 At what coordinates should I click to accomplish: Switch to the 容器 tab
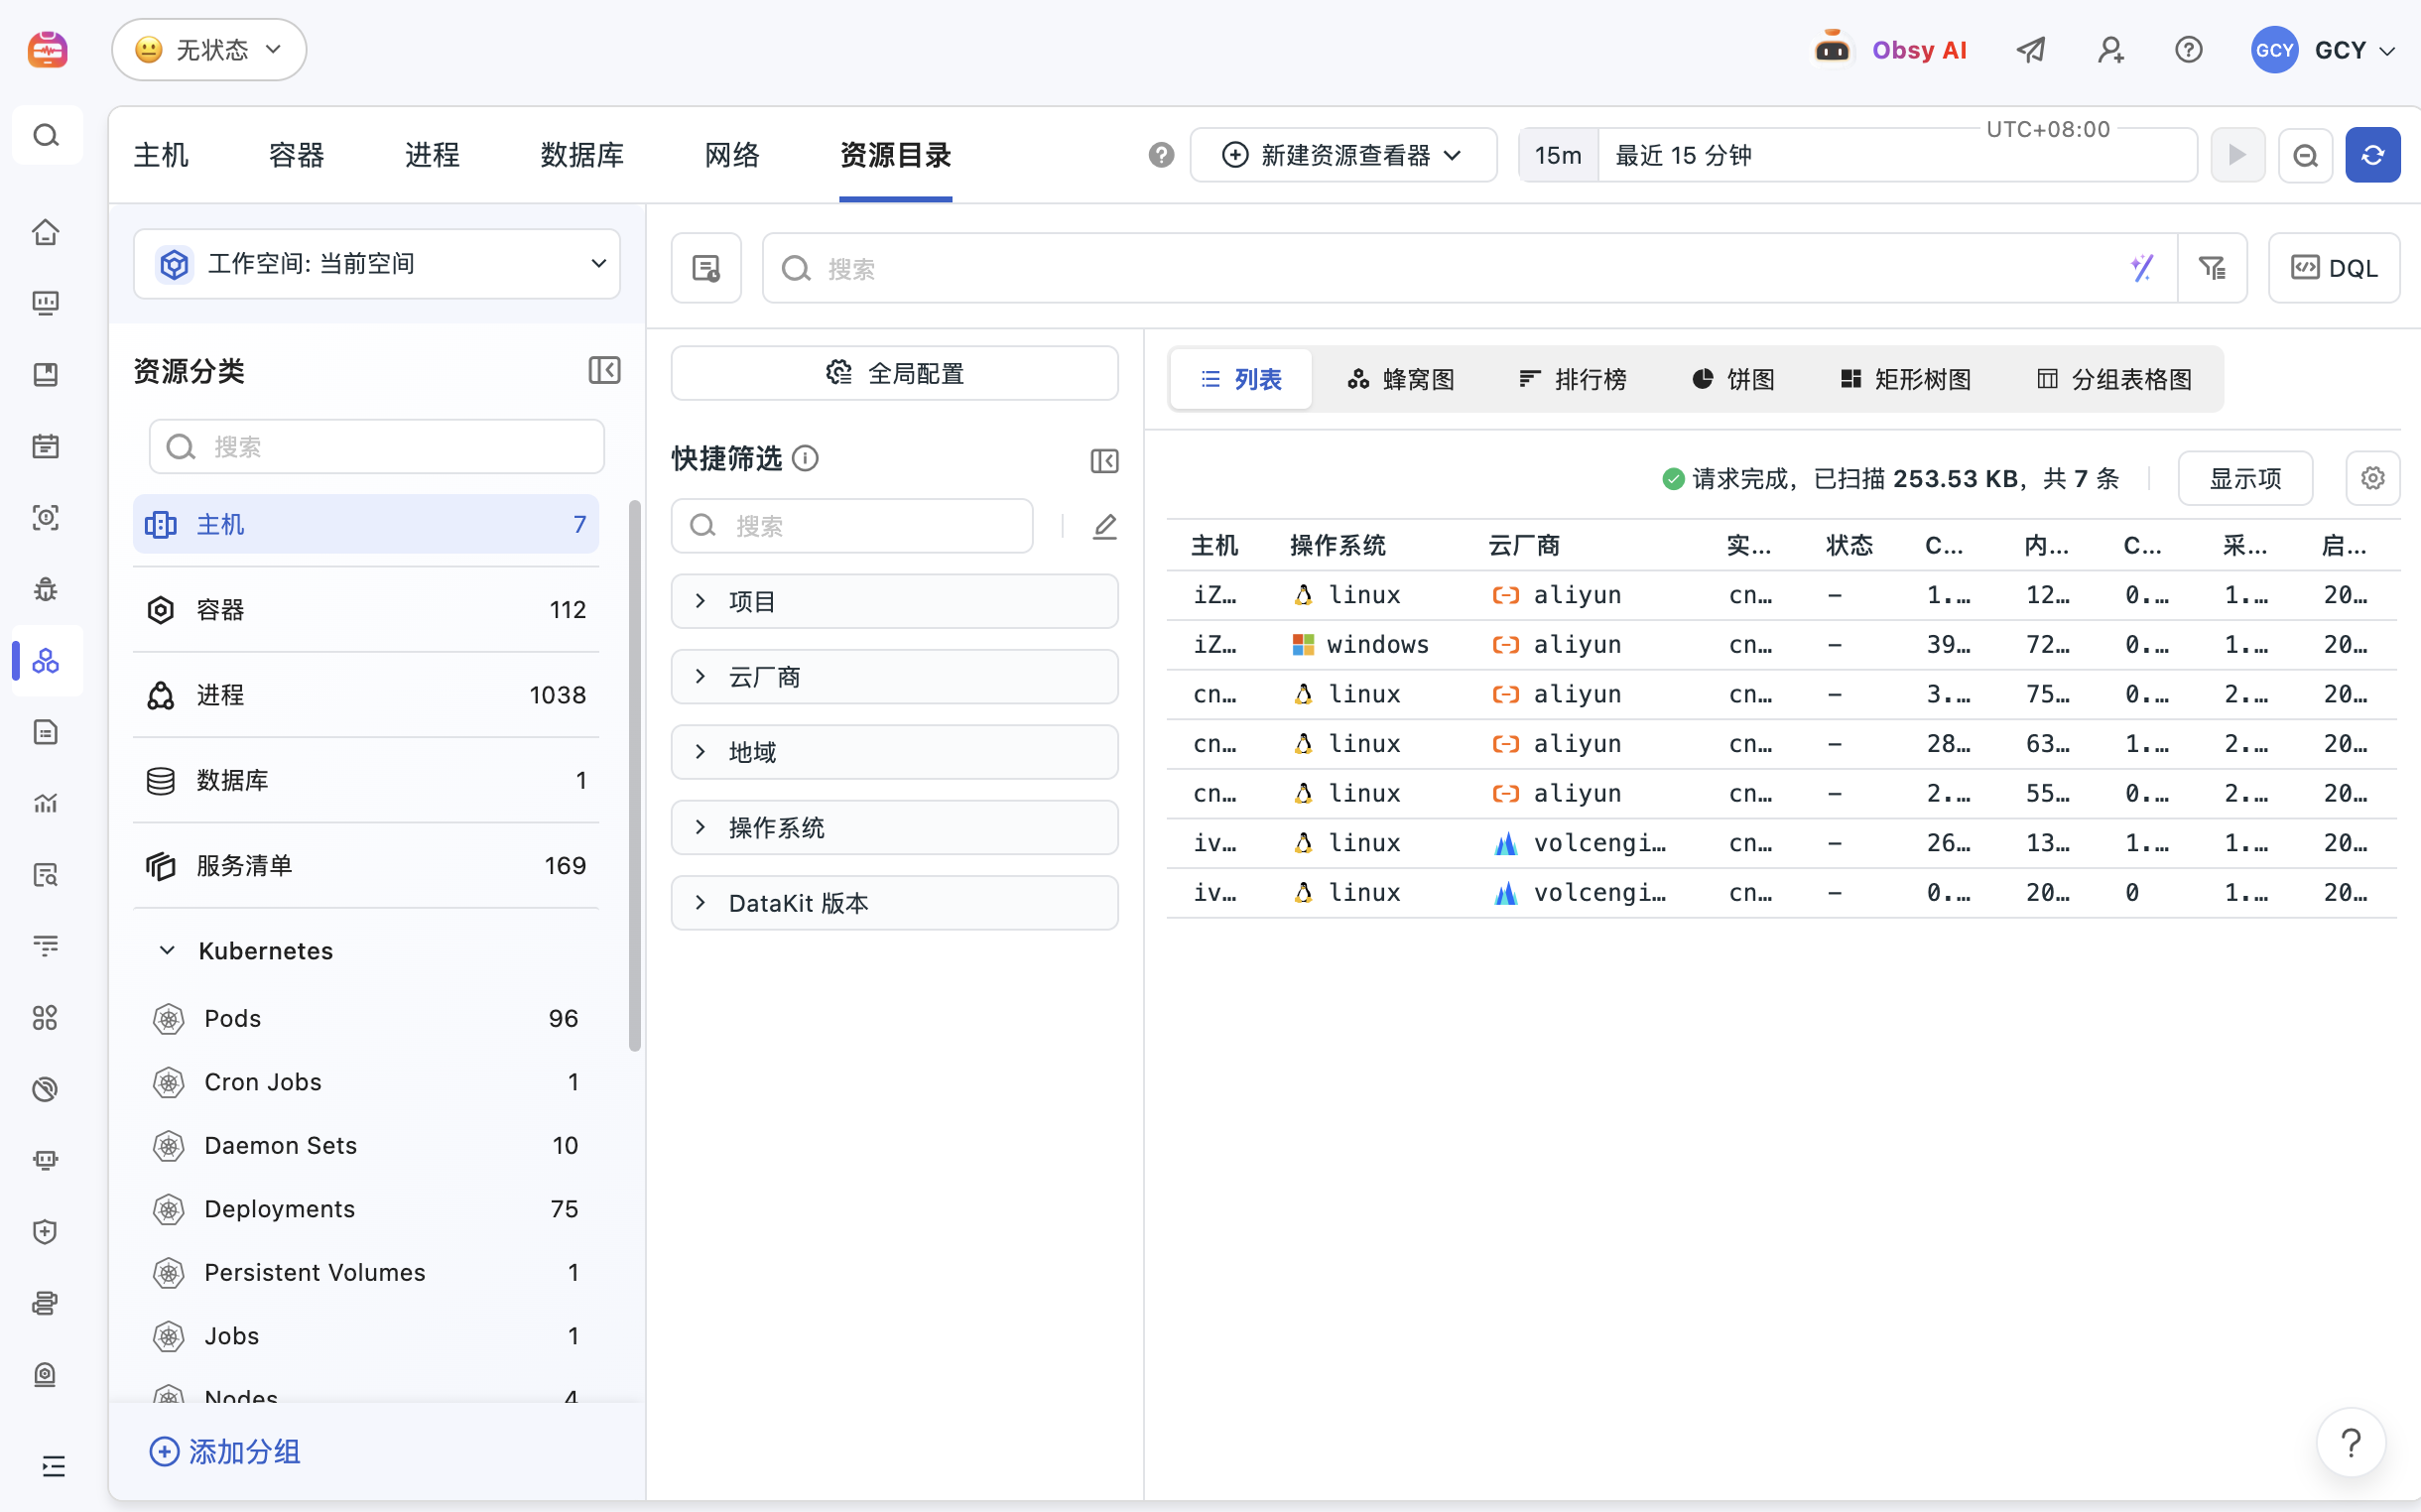296,155
